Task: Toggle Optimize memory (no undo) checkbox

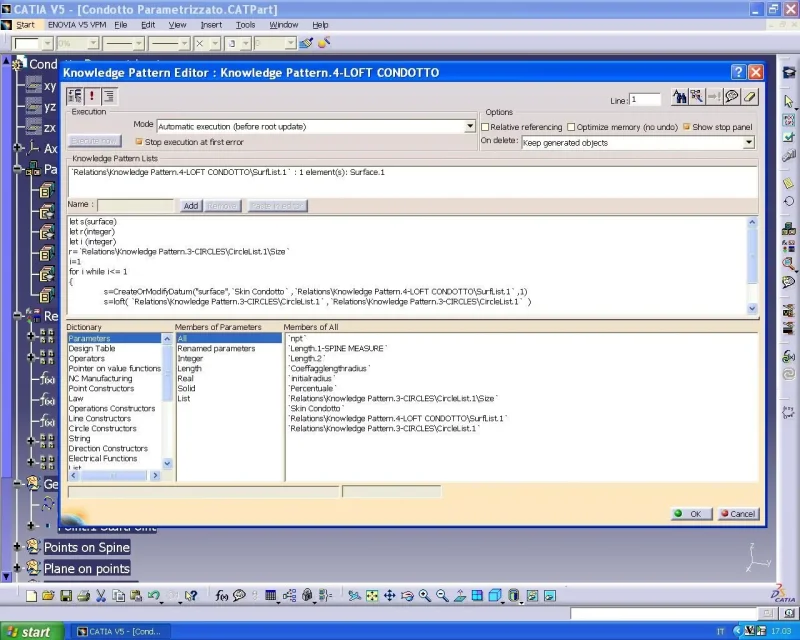Action: click(x=571, y=127)
